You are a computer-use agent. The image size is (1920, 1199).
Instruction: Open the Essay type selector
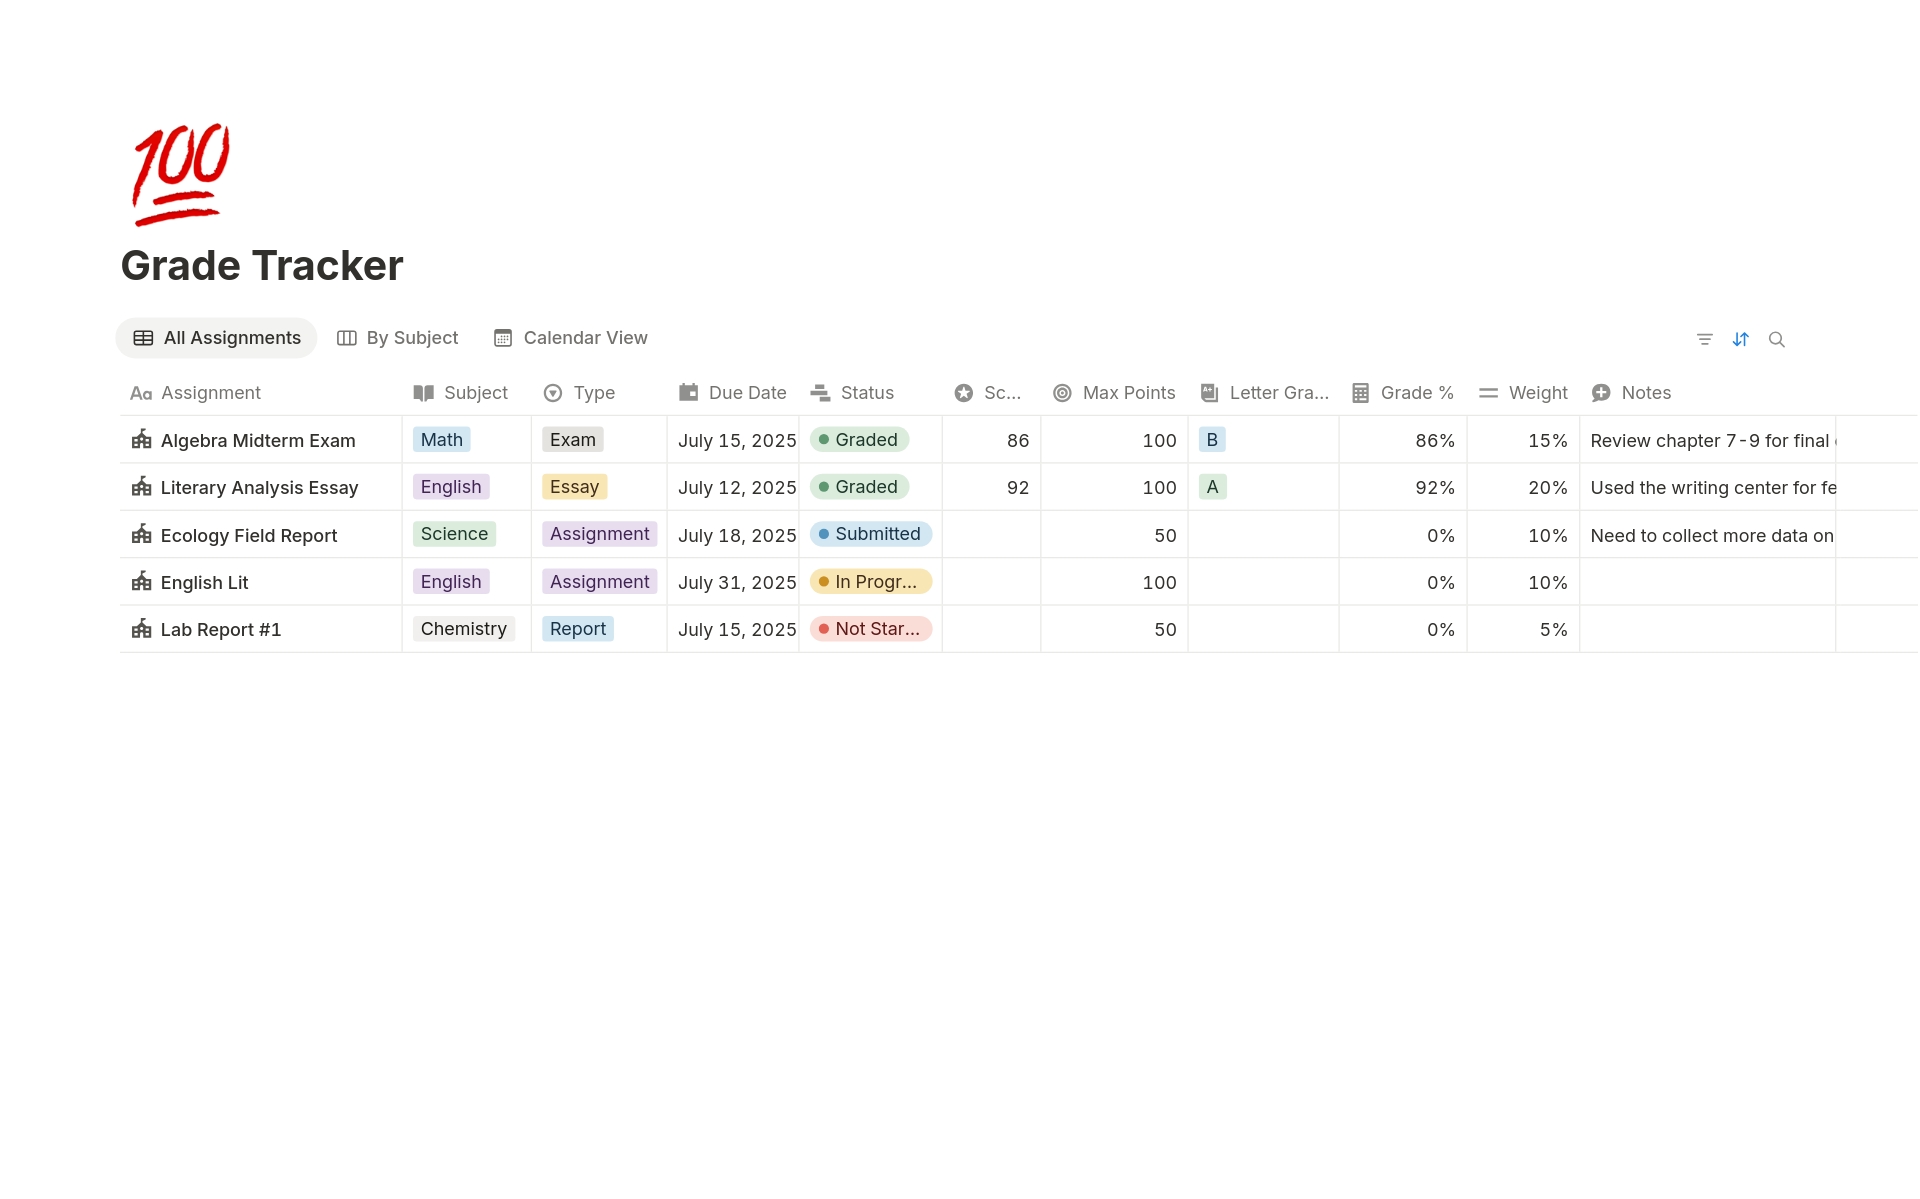tap(574, 487)
